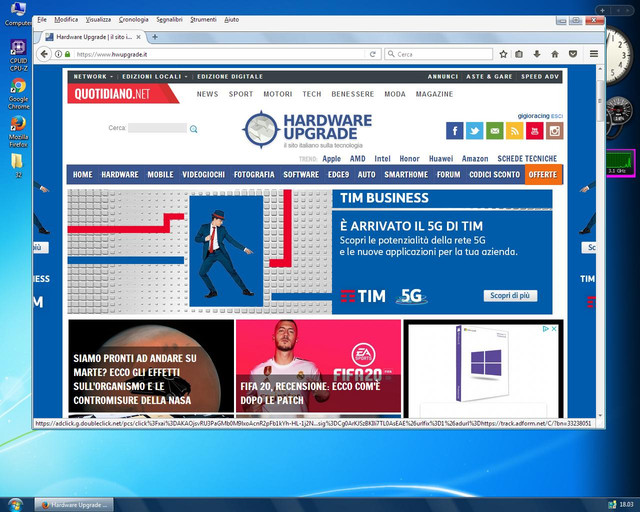Screen dimensions: 640x512
Task: Bookmark this page with the star icon
Action: [x=503, y=54]
